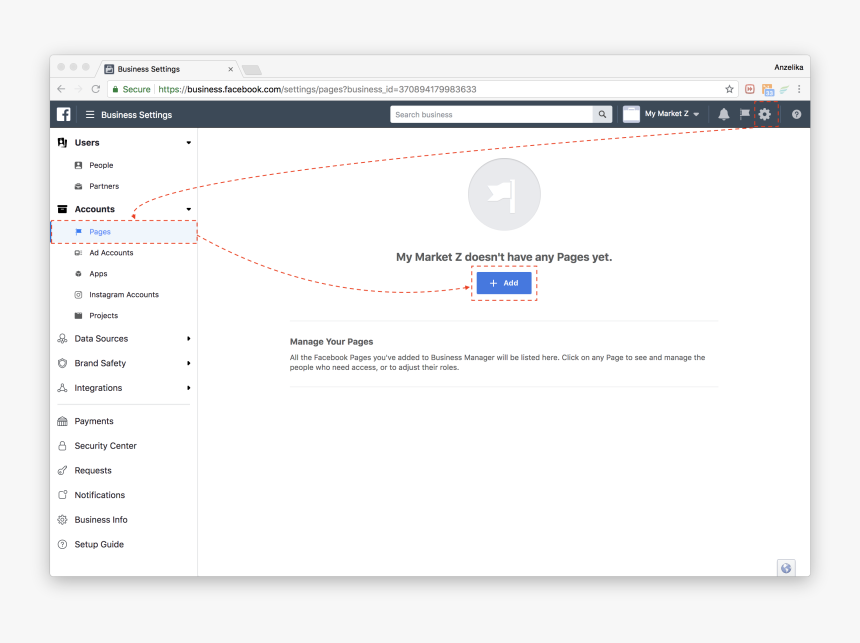Click the blue Add button
The image size is (860, 643).
pos(504,283)
